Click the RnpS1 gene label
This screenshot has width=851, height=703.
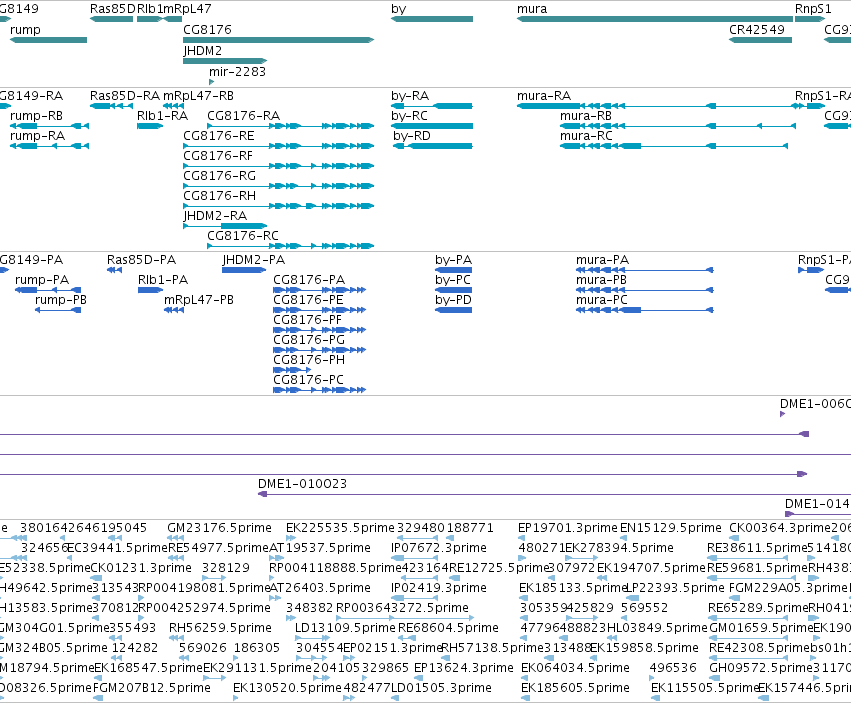(x=813, y=9)
